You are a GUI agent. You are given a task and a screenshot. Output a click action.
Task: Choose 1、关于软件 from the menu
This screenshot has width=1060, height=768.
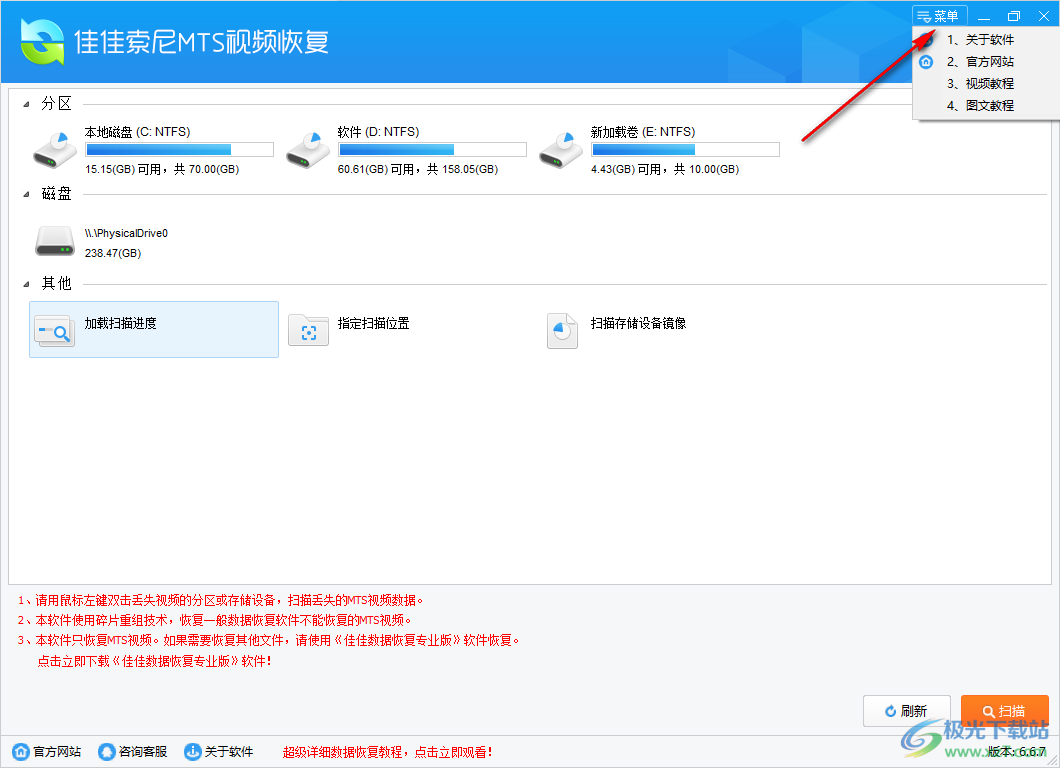(980, 40)
